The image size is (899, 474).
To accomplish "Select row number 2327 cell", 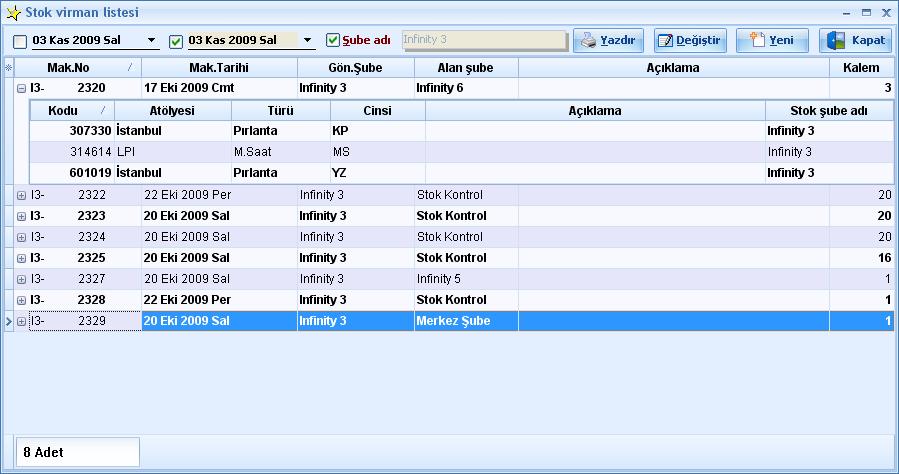I will pos(85,279).
